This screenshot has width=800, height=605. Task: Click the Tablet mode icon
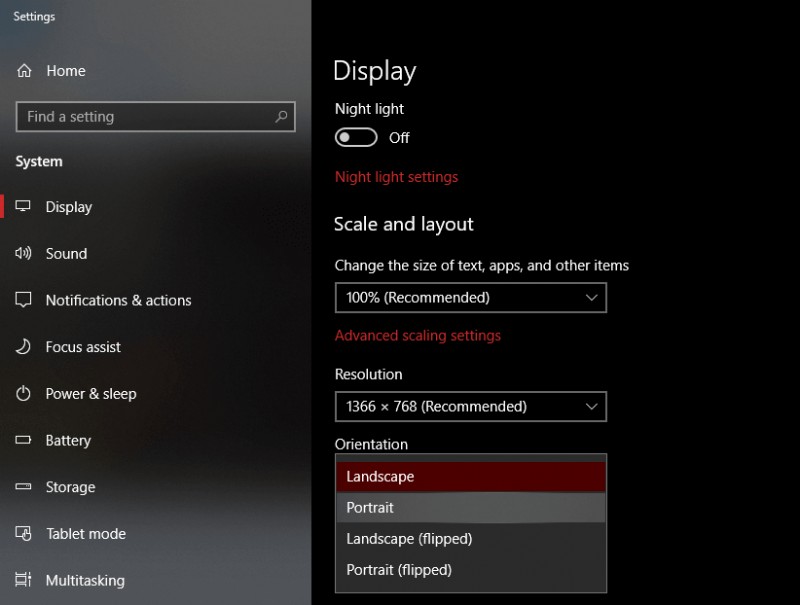pyautogui.click(x=23, y=534)
